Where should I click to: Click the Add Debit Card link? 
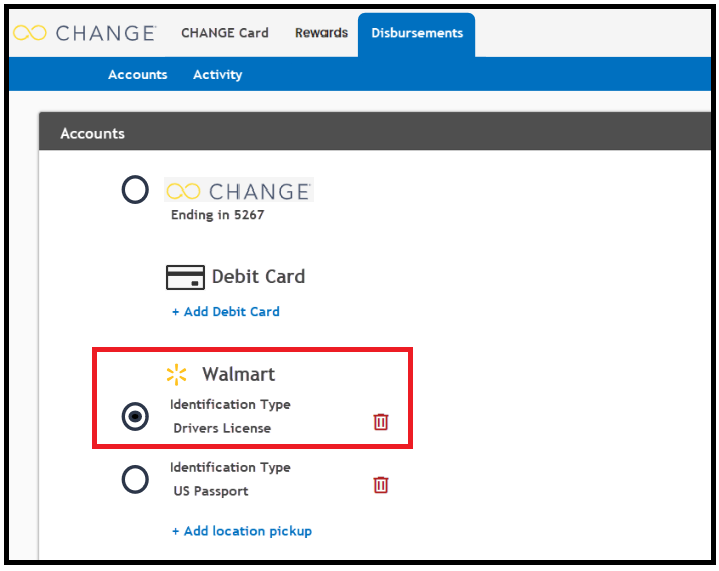(226, 311)
